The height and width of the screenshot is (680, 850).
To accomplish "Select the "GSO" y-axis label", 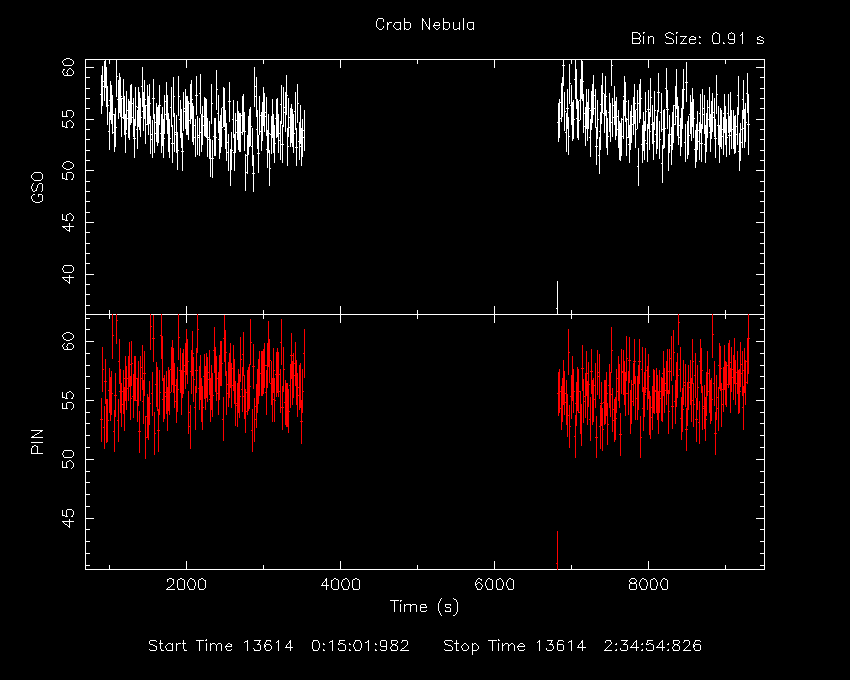I will [x=37, y=187].
